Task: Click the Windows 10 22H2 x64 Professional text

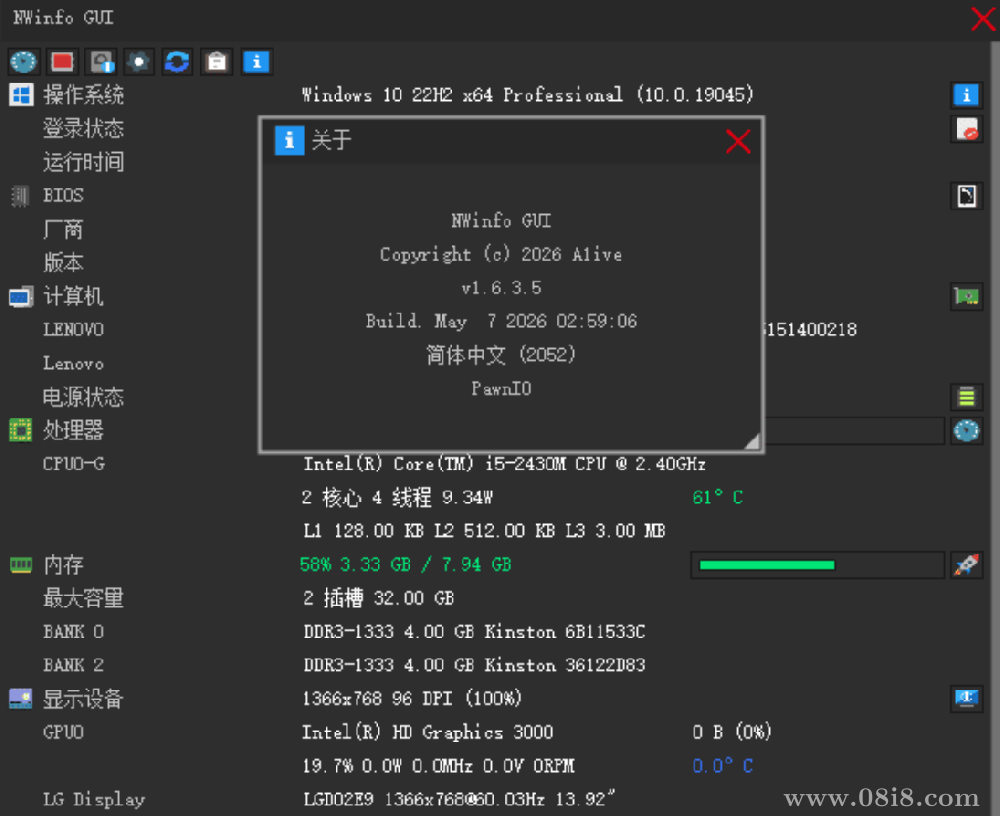Action: 527,95
